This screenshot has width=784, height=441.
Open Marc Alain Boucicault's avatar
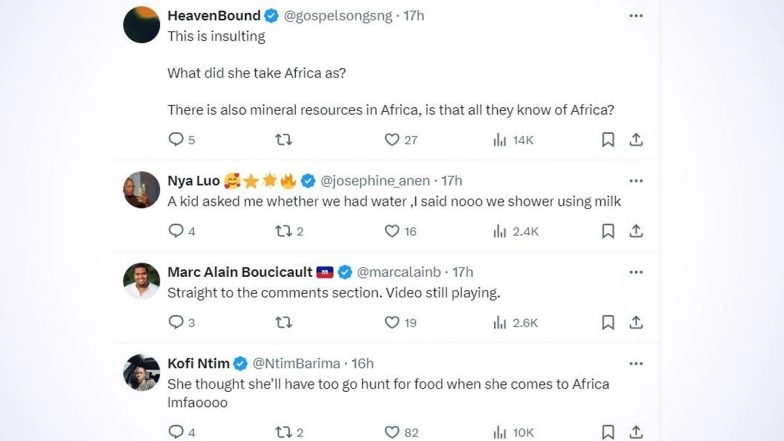click(142, 280)
